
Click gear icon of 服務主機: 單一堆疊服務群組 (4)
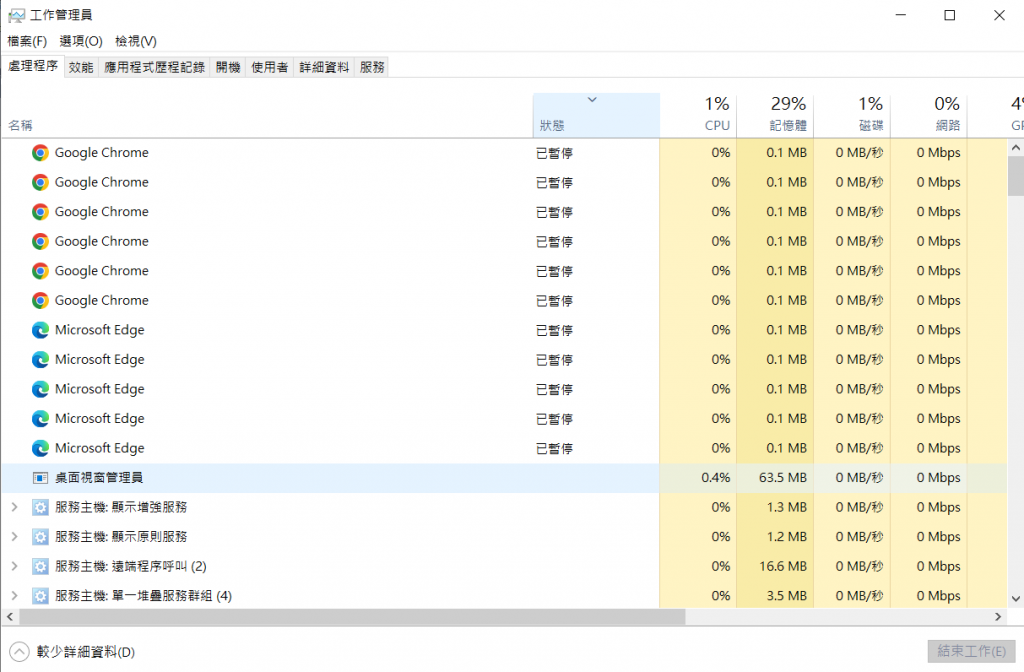coord(40,596)
